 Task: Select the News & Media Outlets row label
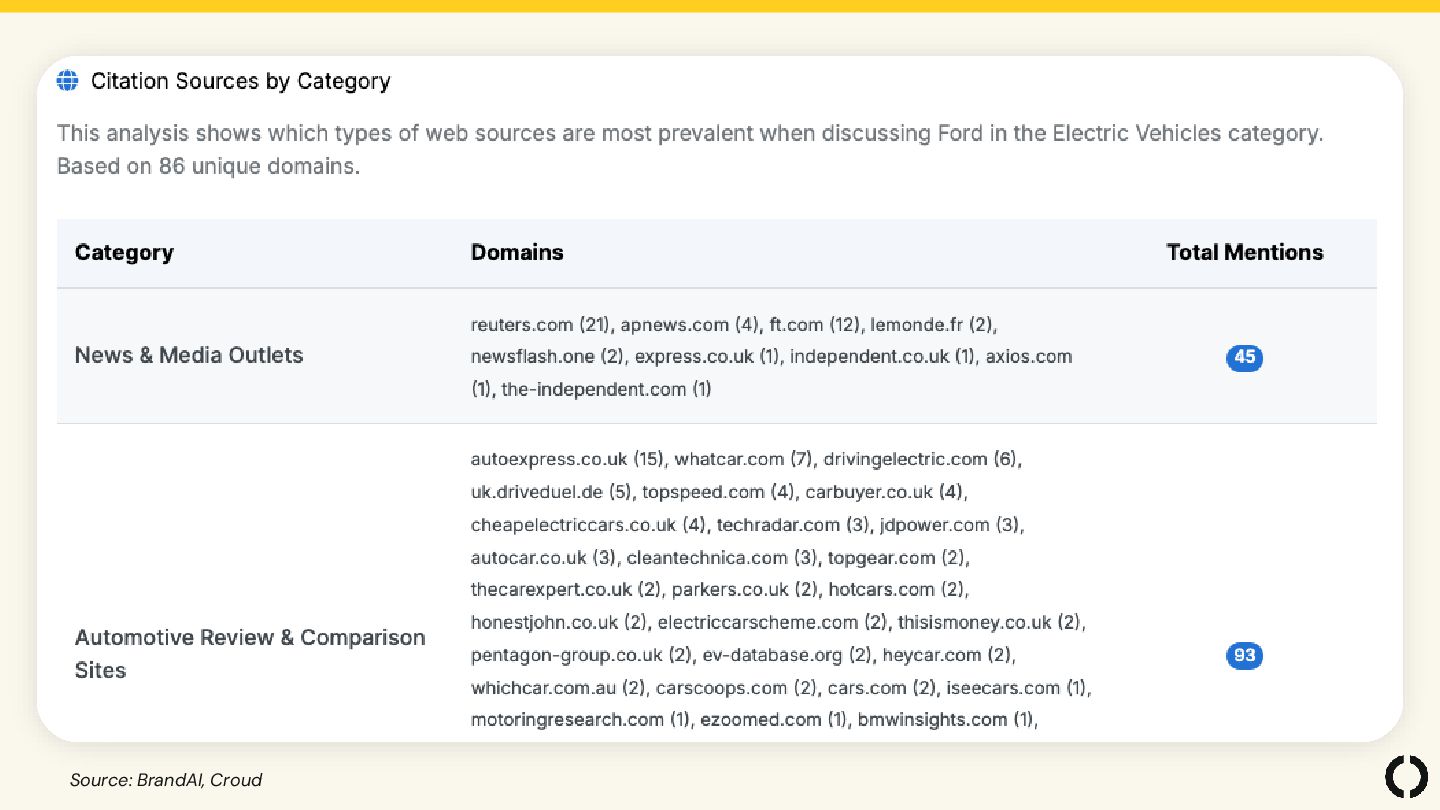[189, 355]
